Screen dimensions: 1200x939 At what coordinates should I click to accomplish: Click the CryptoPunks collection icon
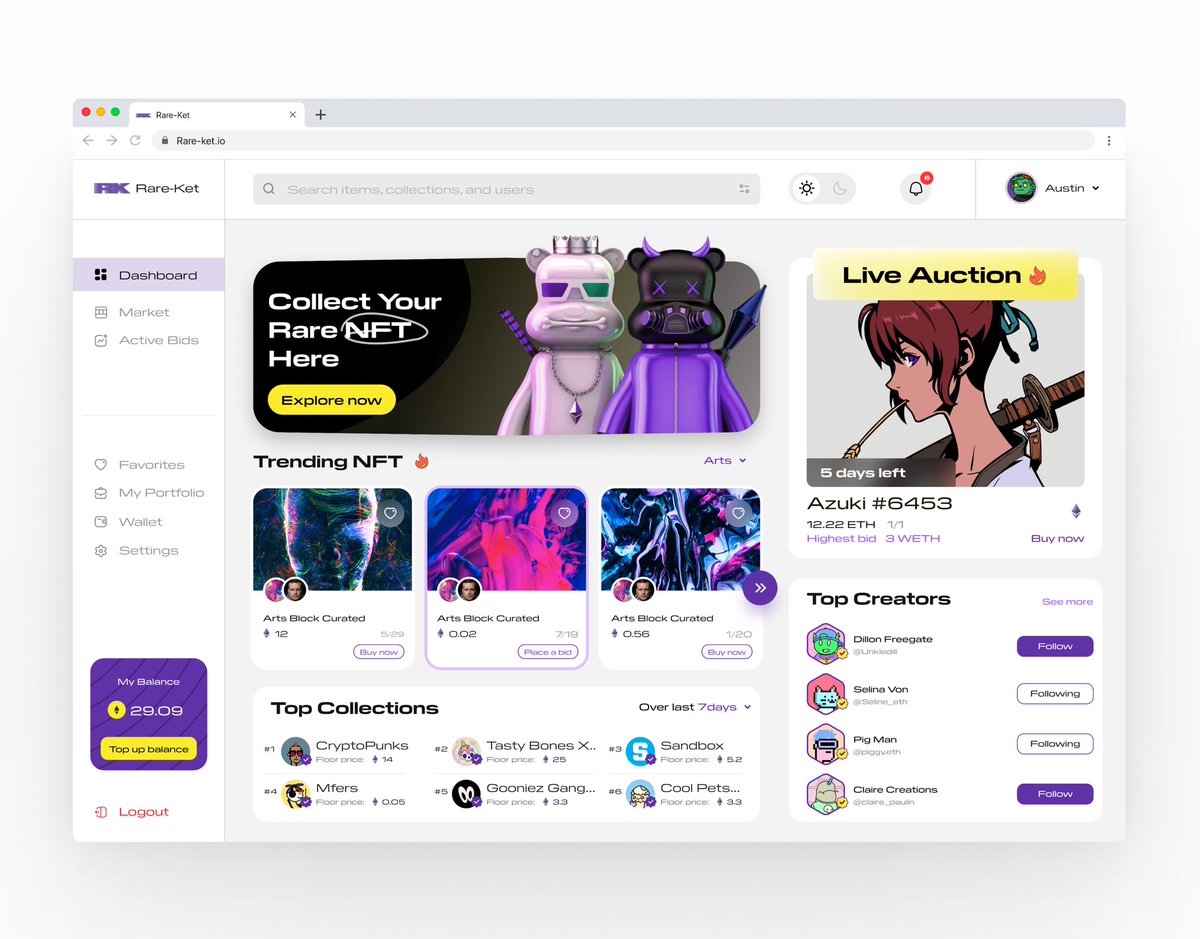[295, 752]
